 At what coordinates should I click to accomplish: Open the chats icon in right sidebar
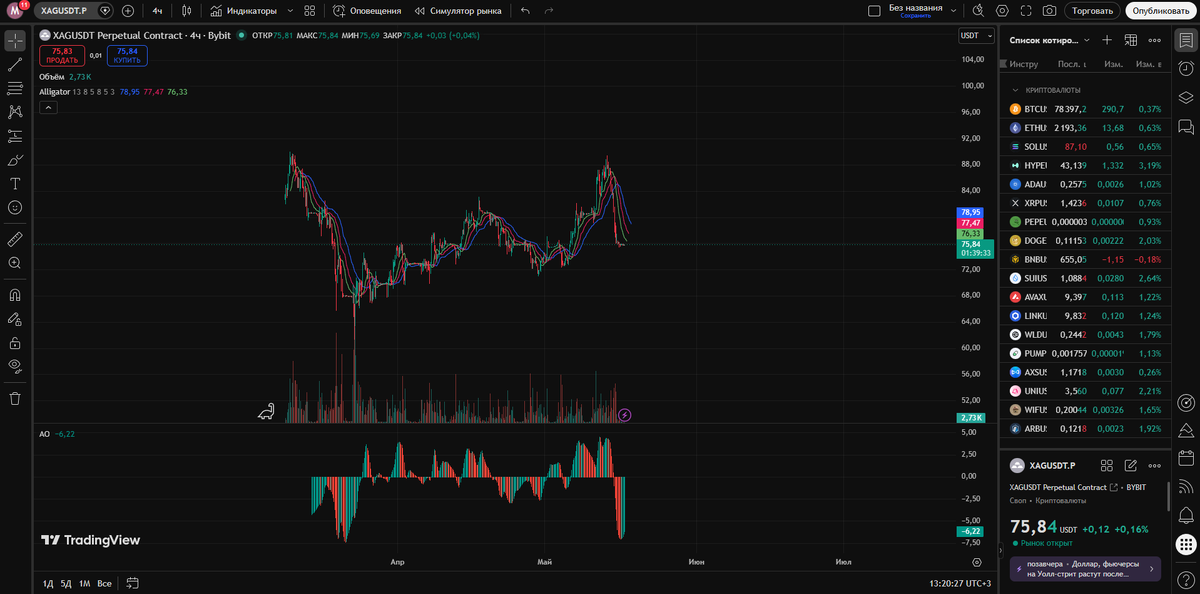point(1186,127)
